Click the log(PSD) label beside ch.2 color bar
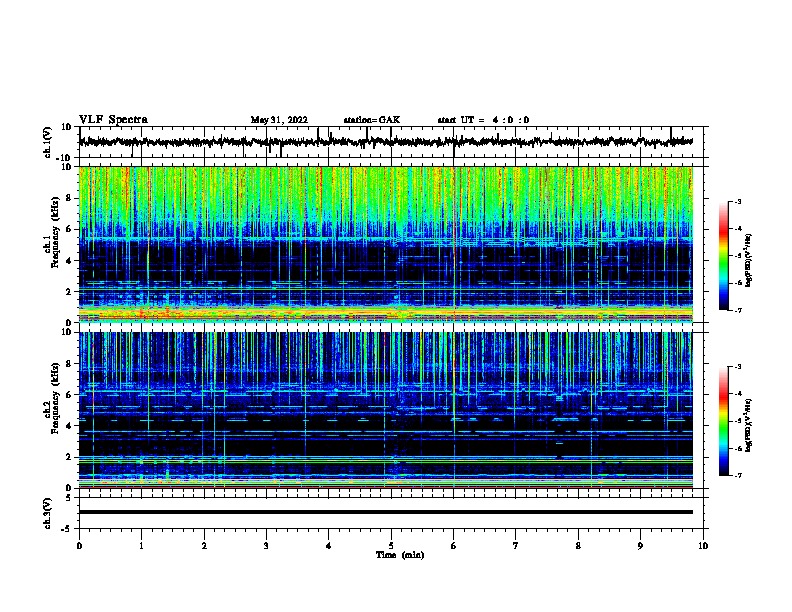The height and width of the screenshot is (612, 792). point(749,426)
